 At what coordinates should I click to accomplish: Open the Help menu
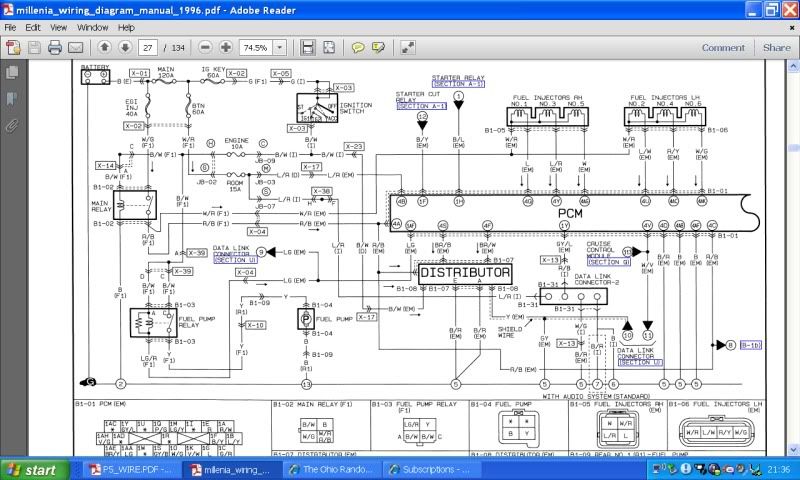126,28
